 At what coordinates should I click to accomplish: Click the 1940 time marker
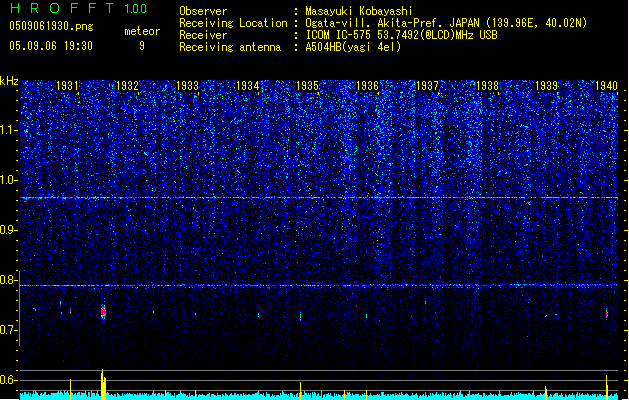[x=607, y=86]
